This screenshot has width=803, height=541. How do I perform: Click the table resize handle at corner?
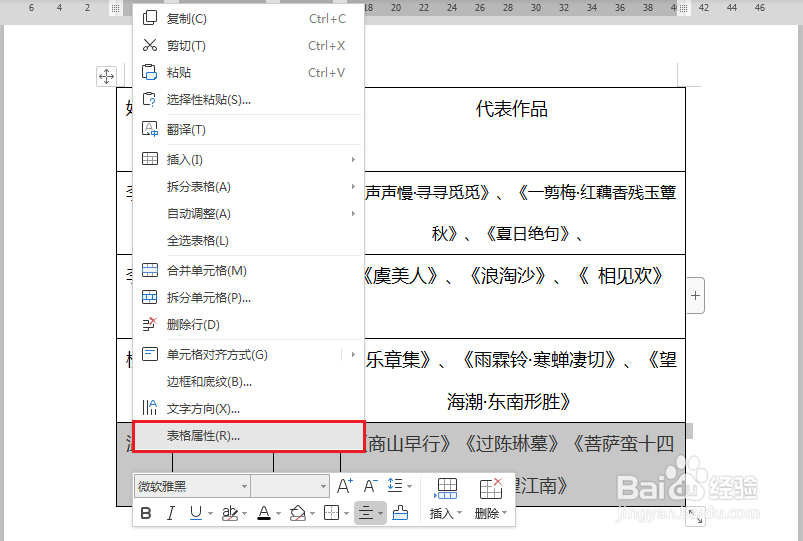[x=695, y=516]
